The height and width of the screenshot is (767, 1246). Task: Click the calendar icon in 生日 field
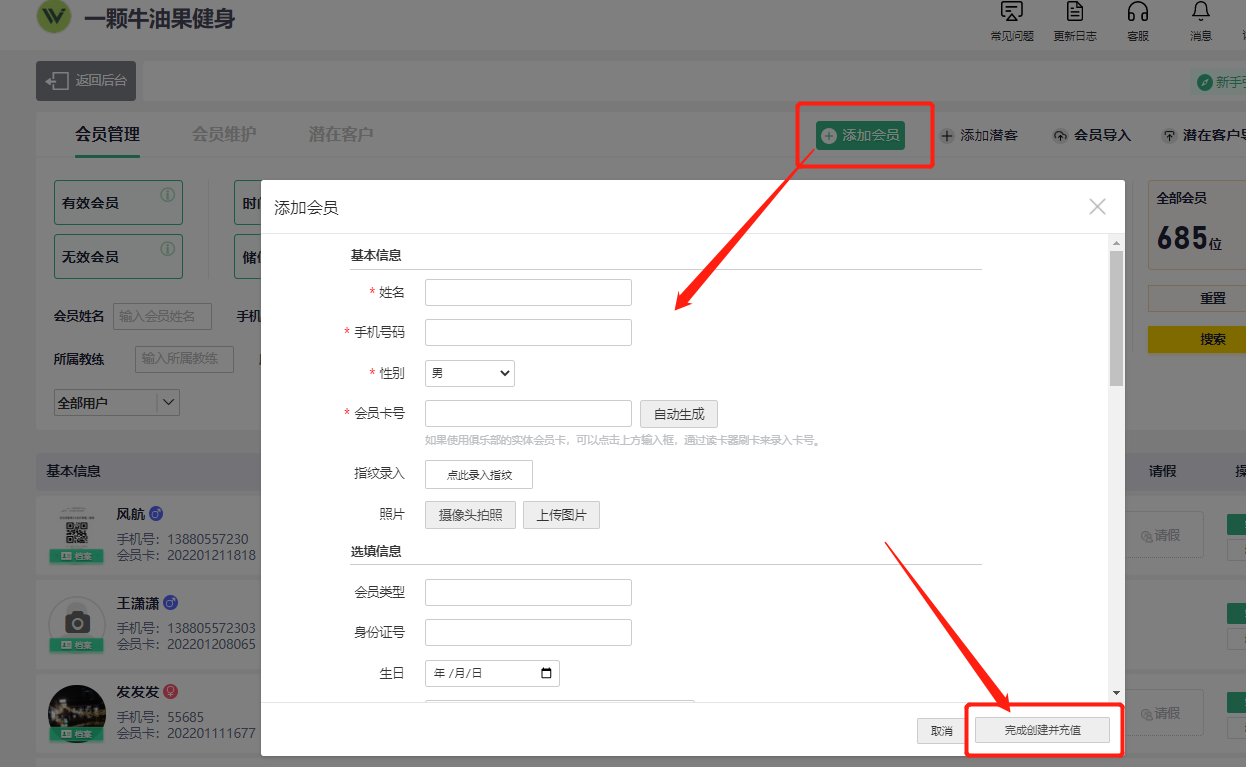pos(546,673)
